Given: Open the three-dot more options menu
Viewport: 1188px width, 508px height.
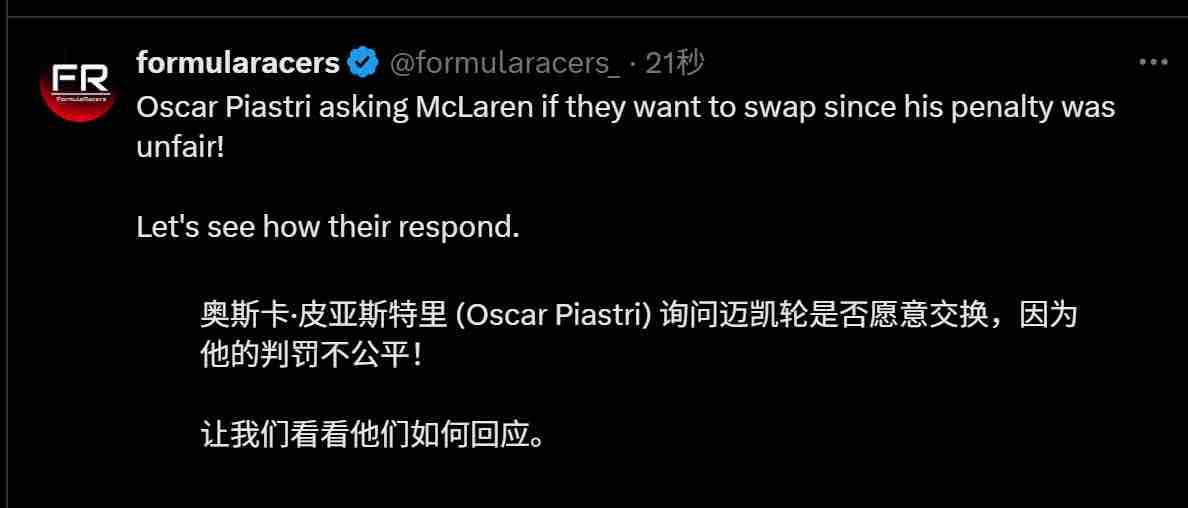Looking at the screenshot, I should point(1154,63).
